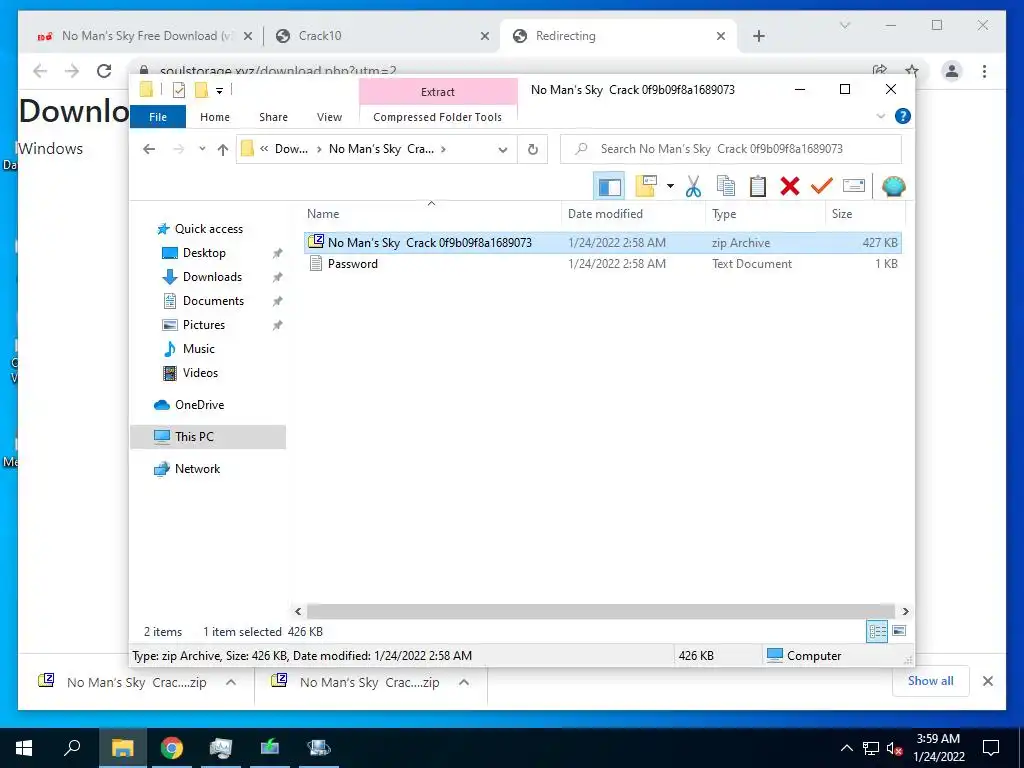Click the Dow... breadcrumb in address bar

(x=291, y=149)
